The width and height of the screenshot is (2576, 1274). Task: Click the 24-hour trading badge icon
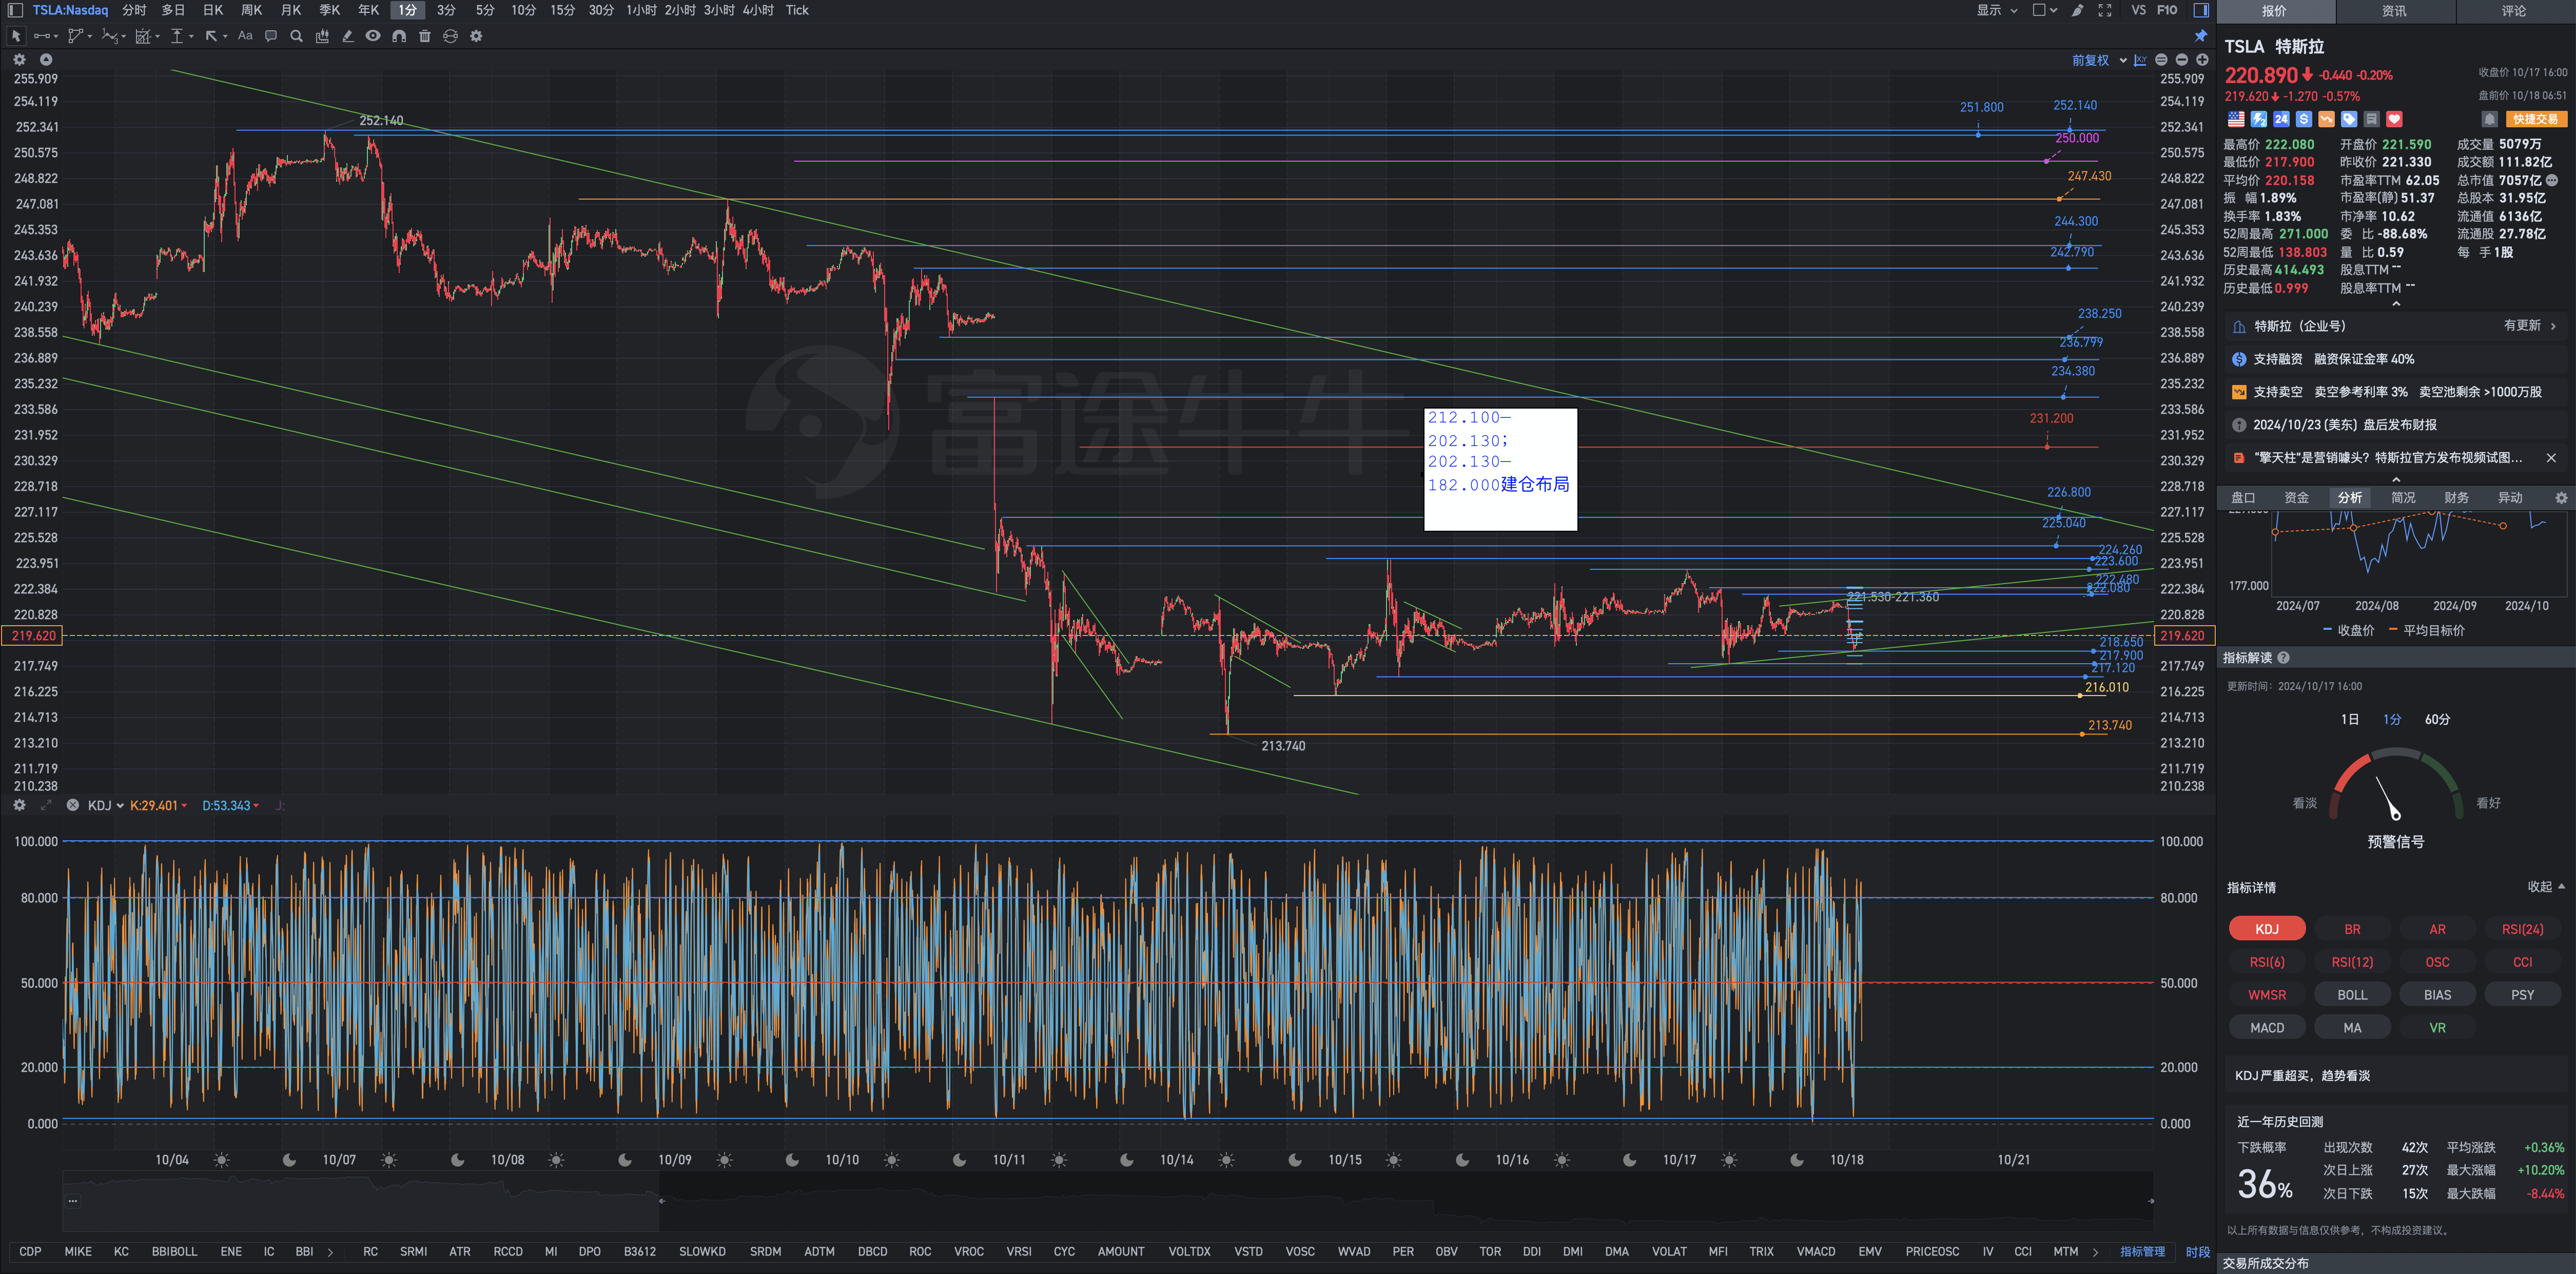[2281, 119]
